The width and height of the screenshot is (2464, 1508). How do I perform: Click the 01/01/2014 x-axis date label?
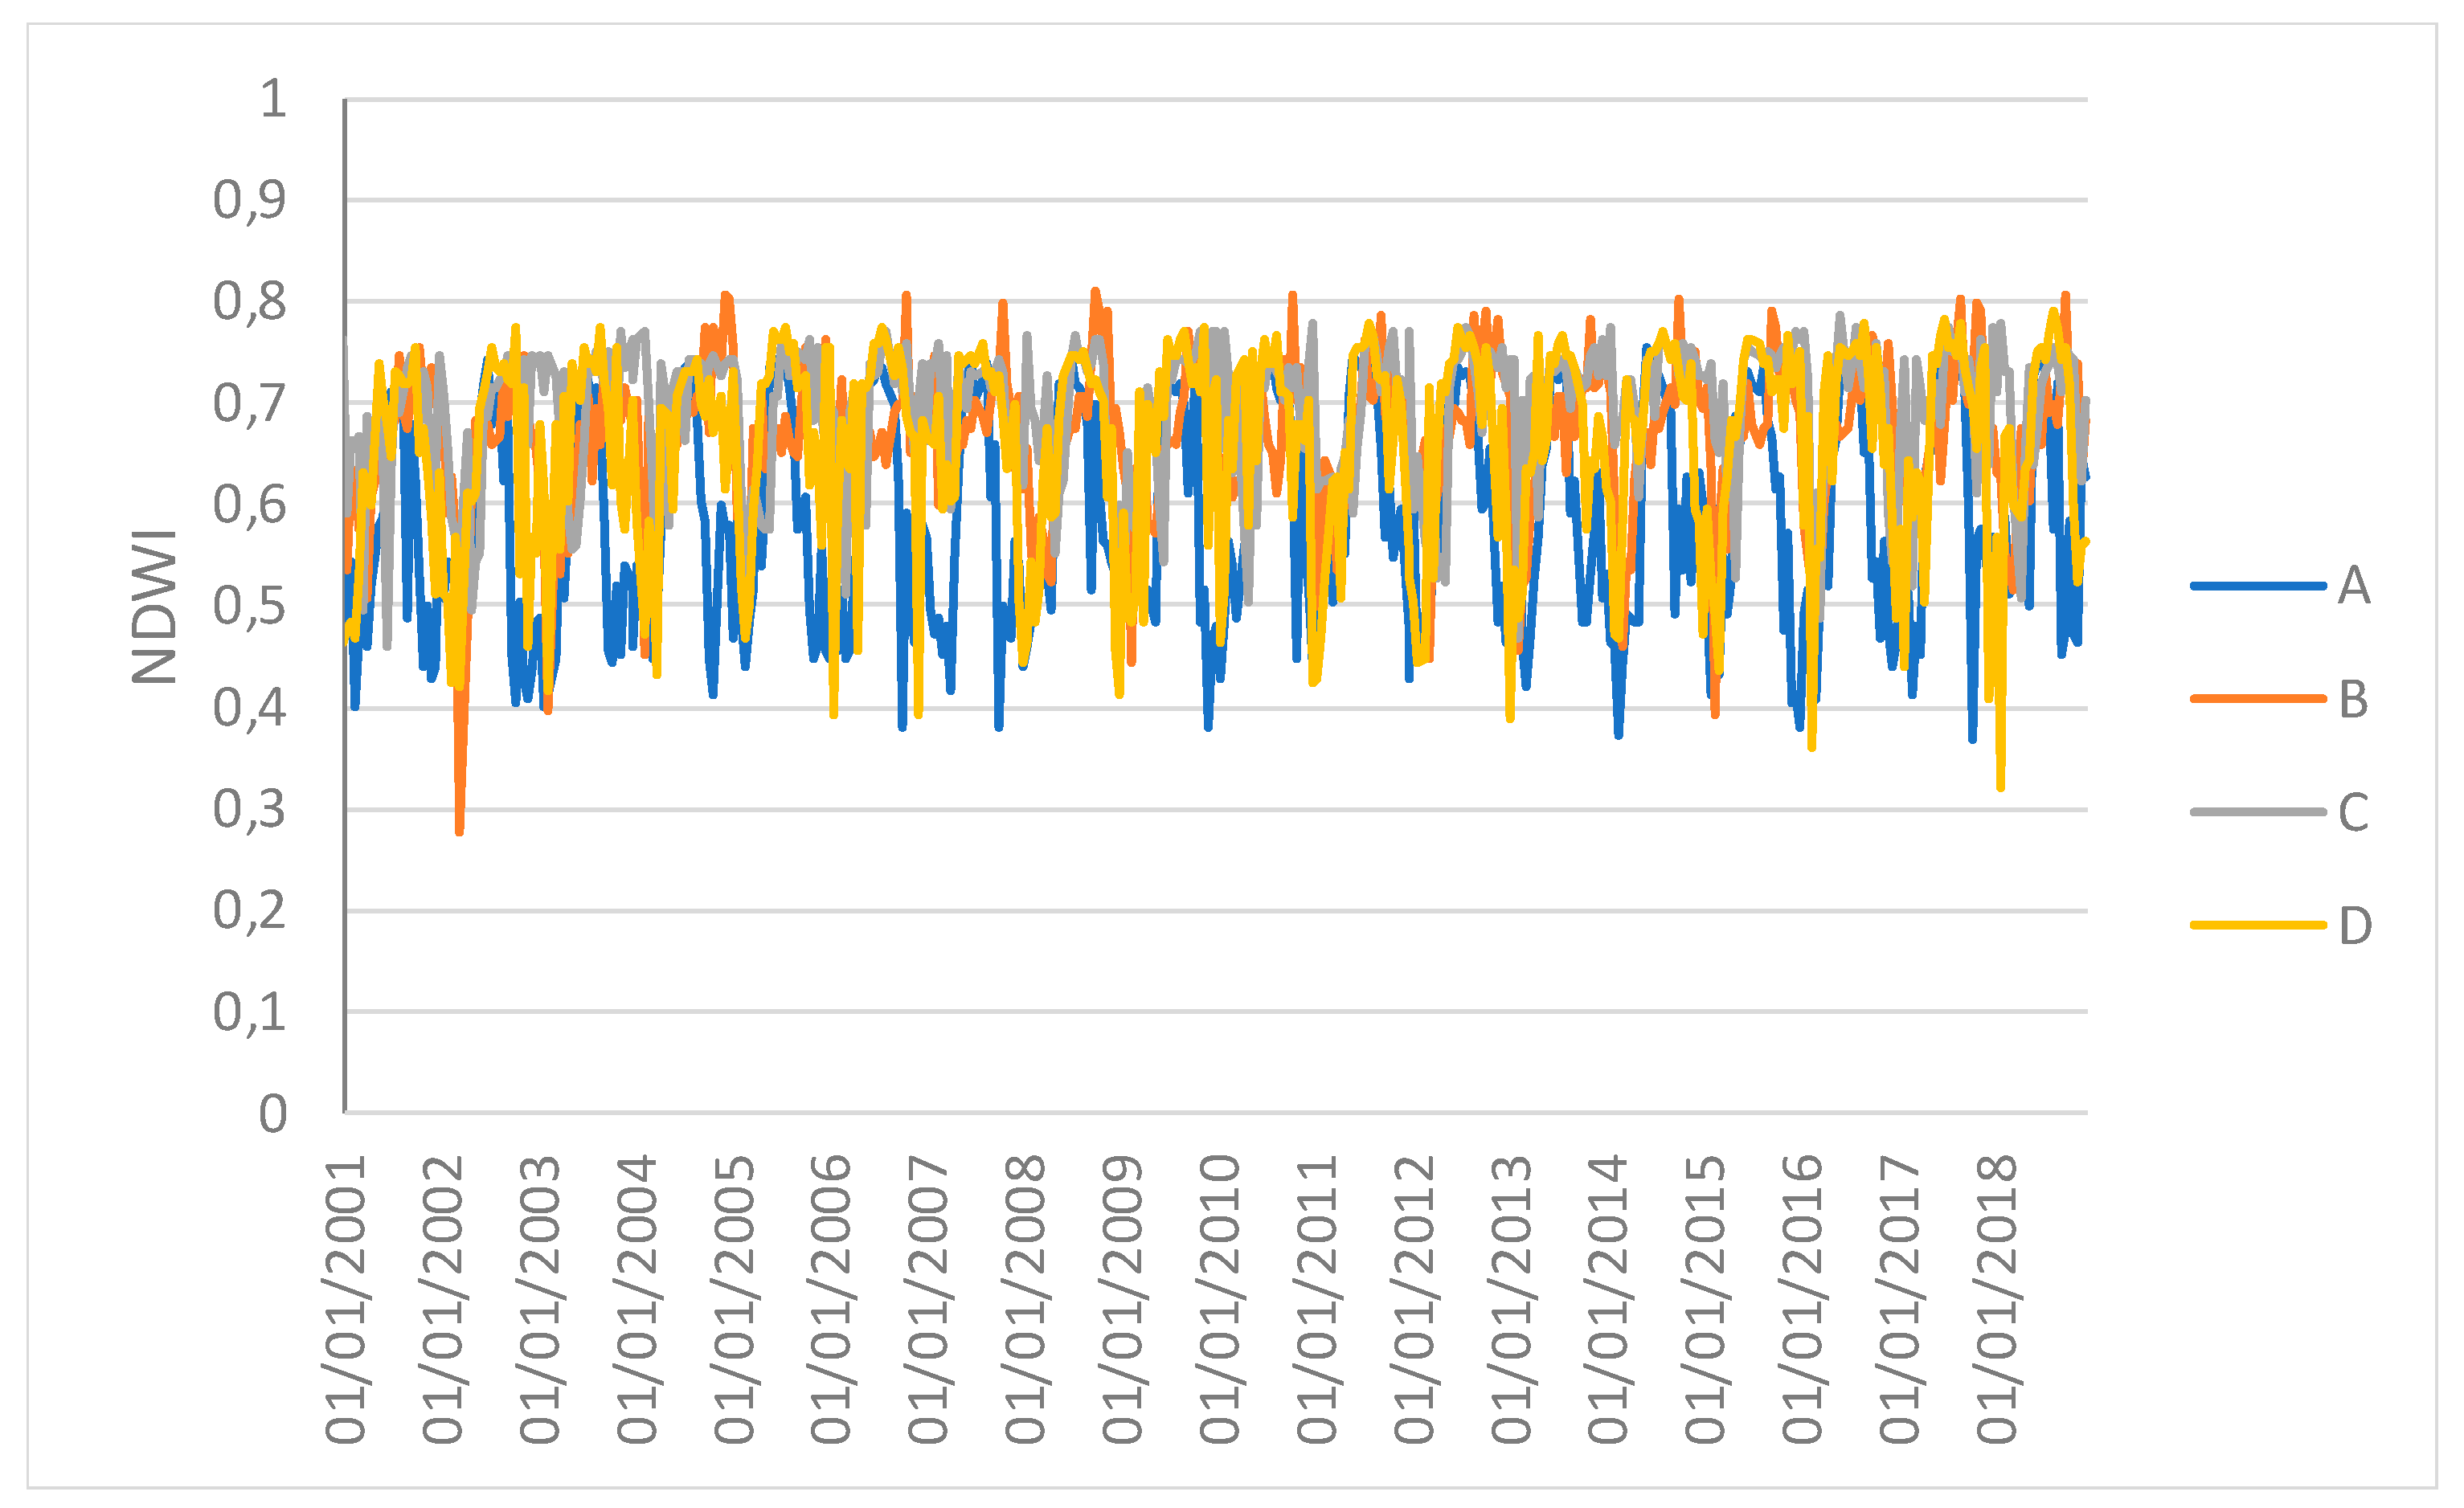[x=1608, y=1300]
